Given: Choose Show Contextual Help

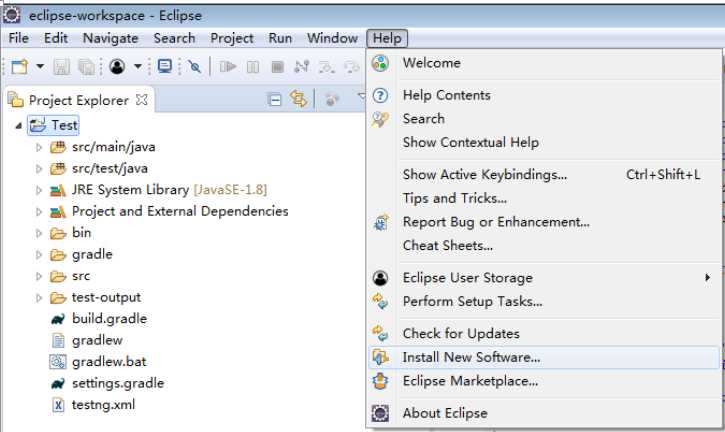Looking at the screenshot, I should pyautogui.click(x=544, y=142).
